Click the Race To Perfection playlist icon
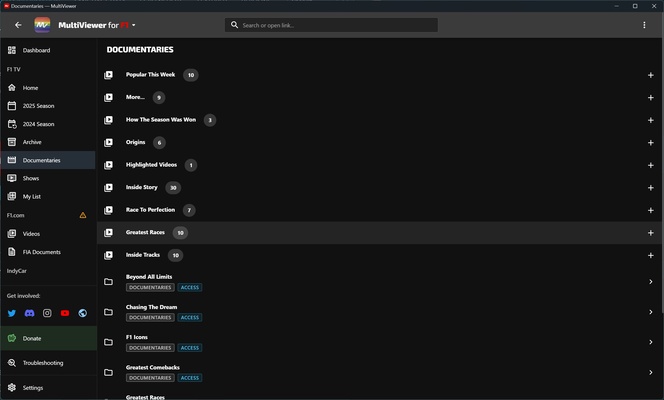 108,210
